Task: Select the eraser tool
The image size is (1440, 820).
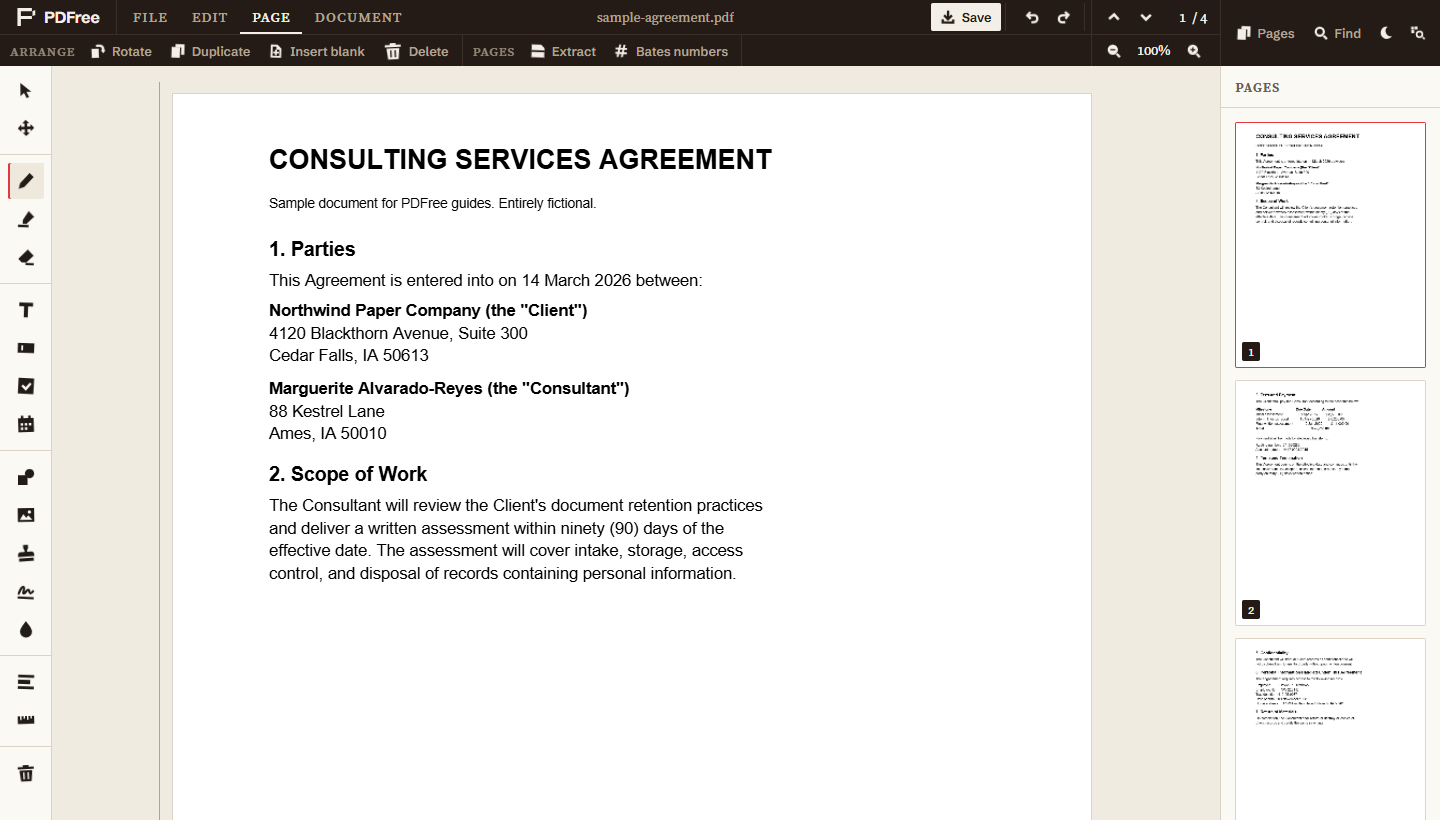Action: tap(26, 257)
